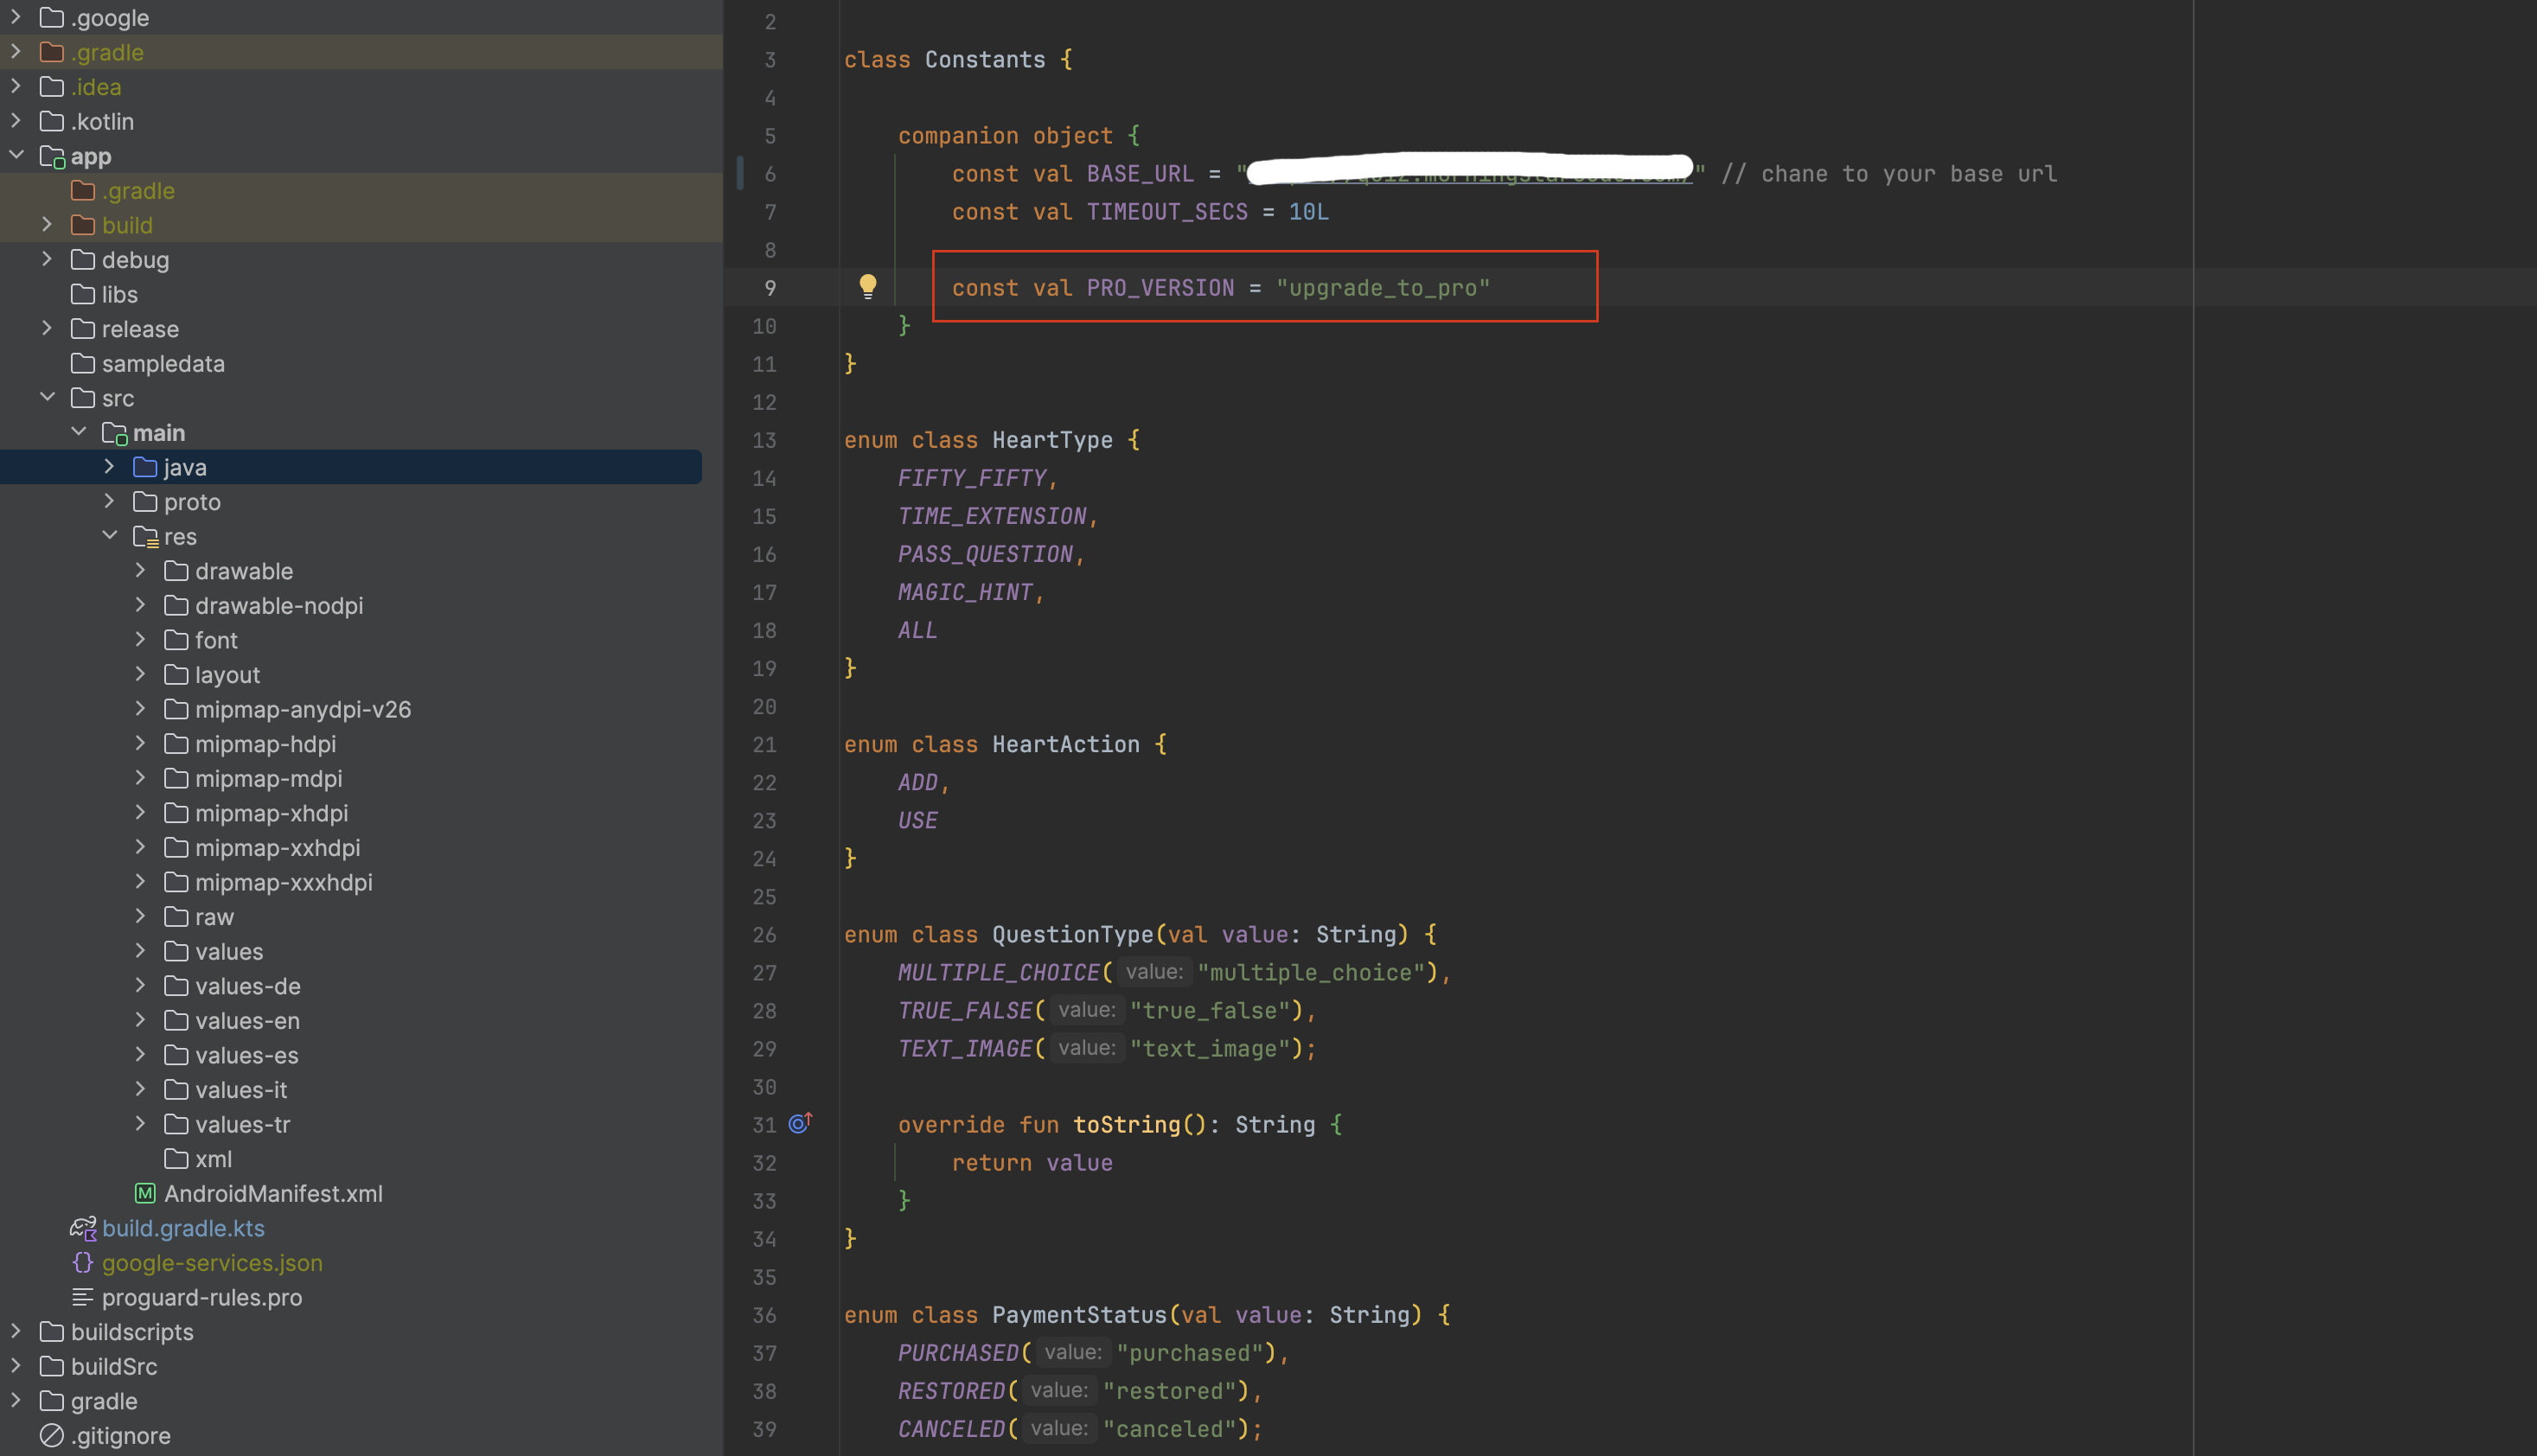Open the .gitignore file
This screenshot has height=1456, width=2537.
(121, 1435)
